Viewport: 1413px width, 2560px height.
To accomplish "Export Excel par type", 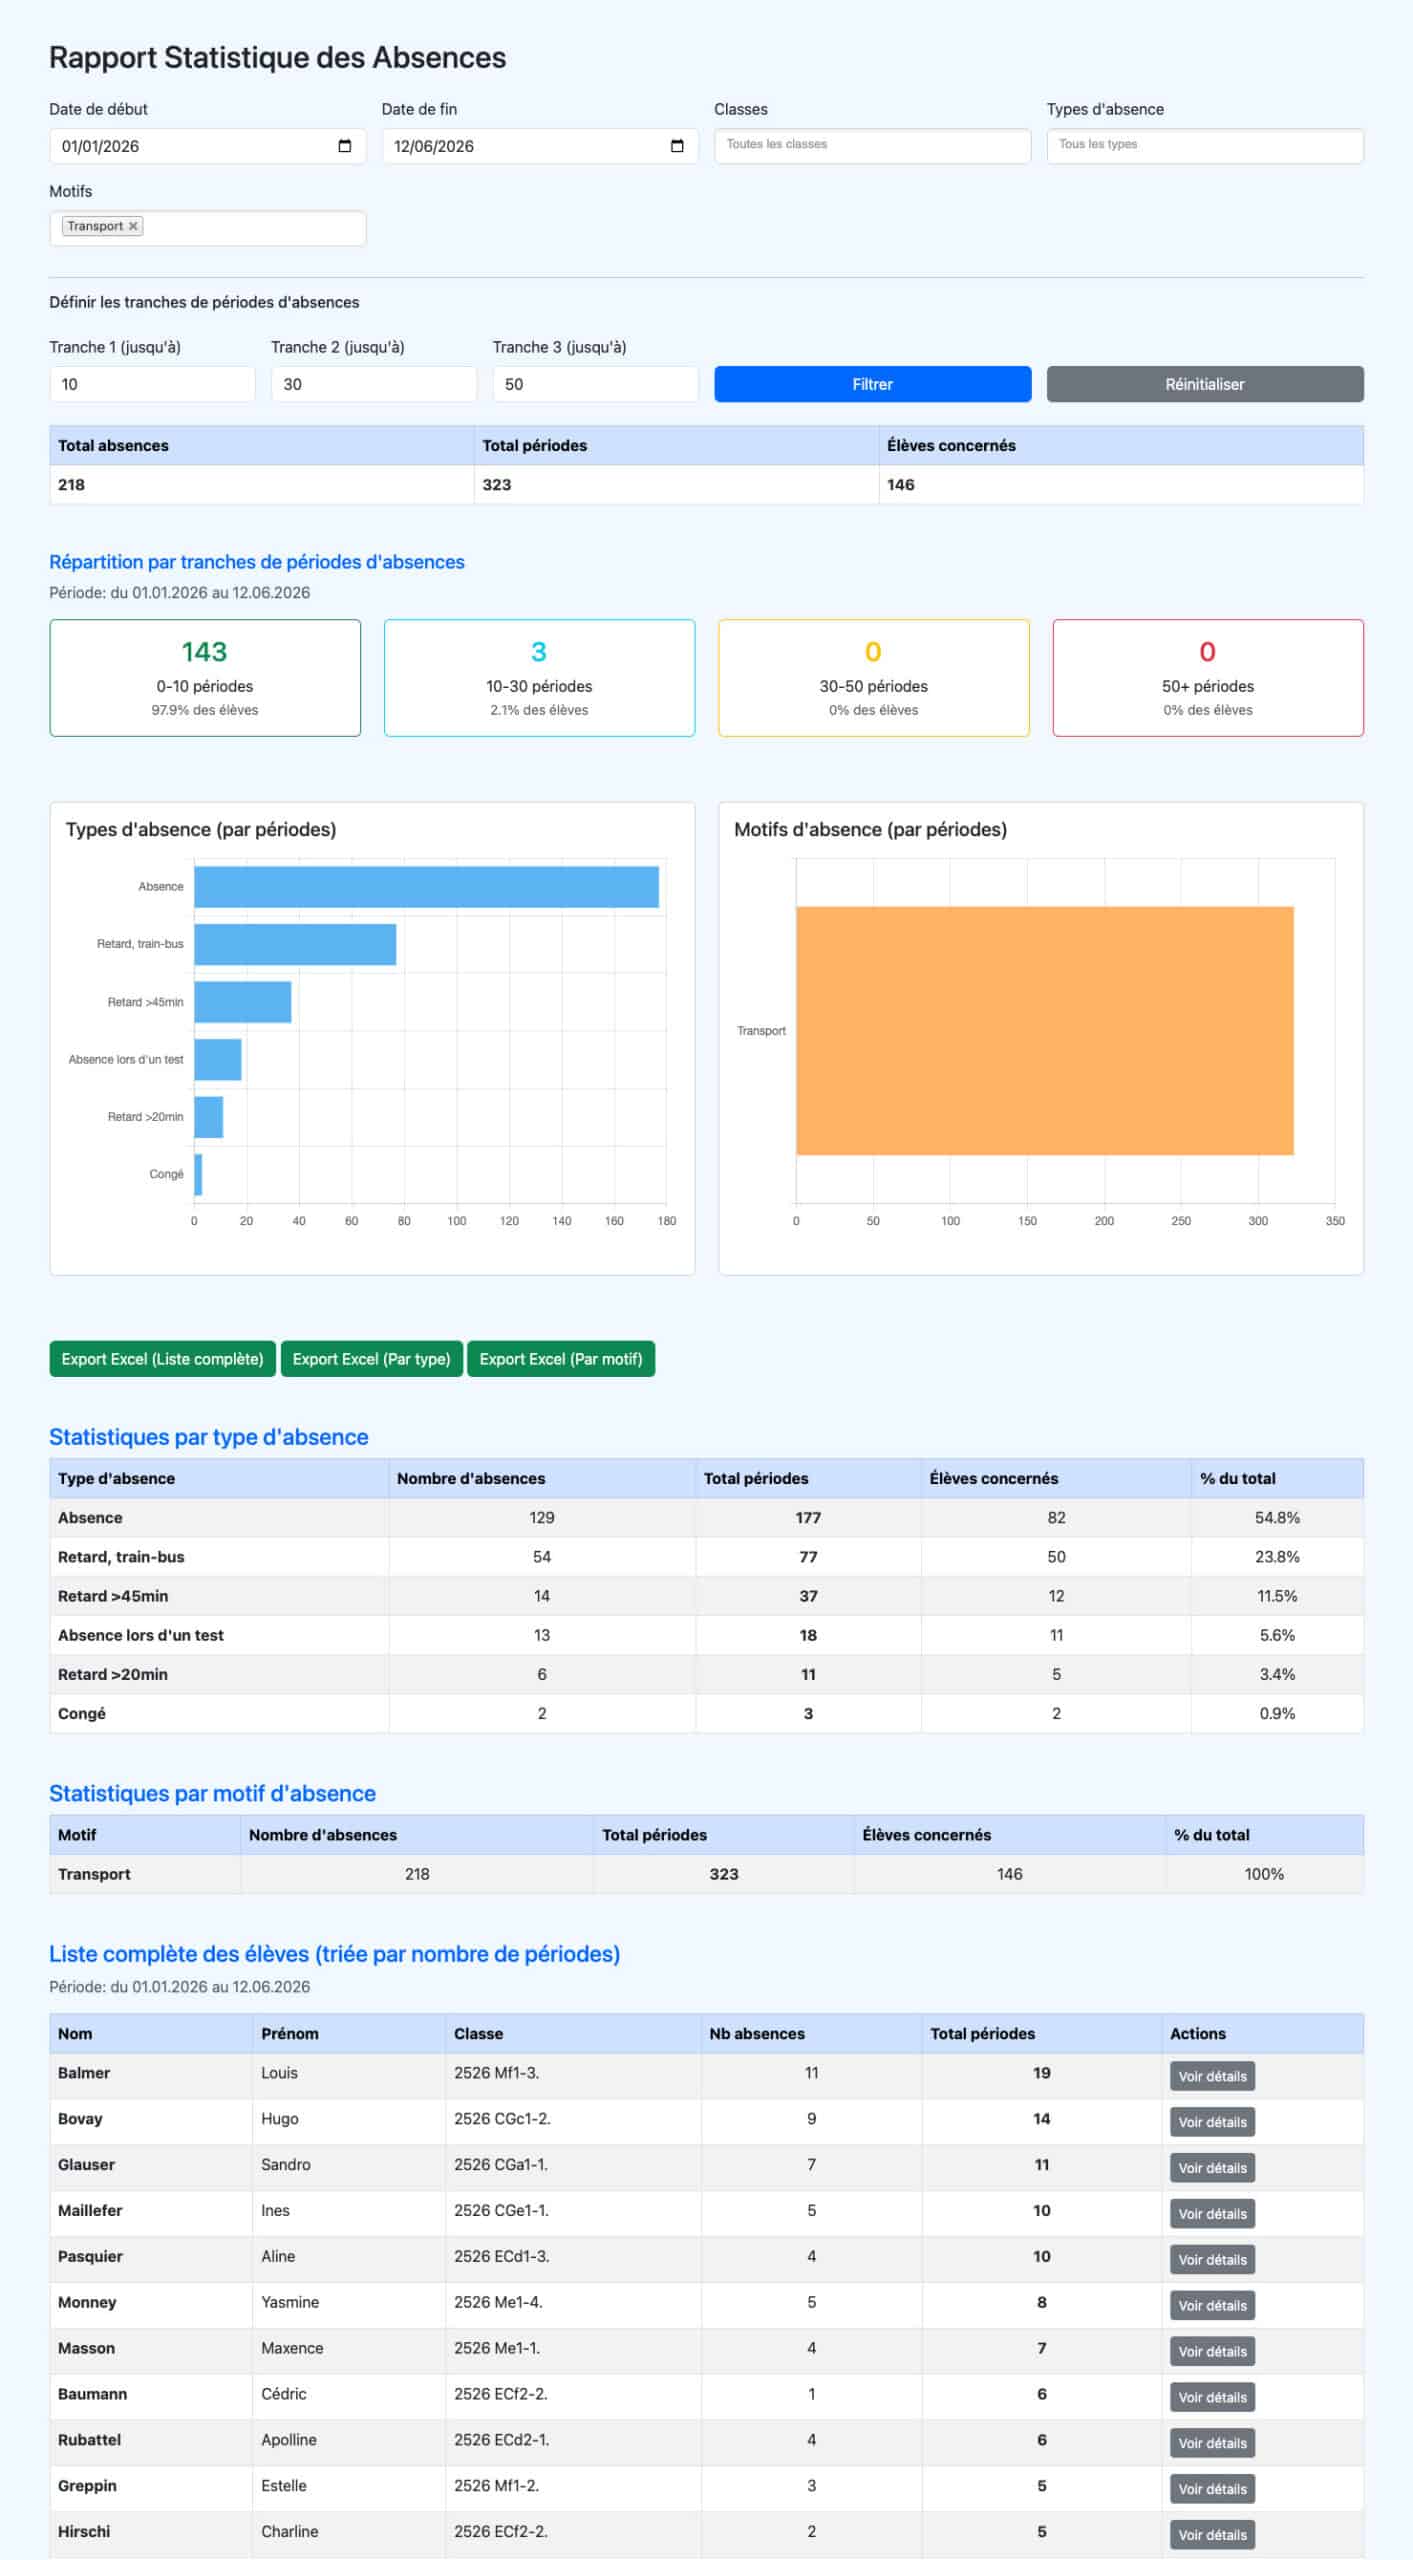I will coord(372,1359).
